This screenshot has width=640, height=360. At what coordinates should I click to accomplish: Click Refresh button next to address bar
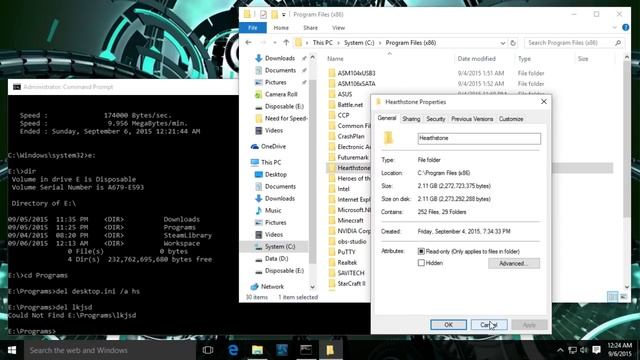(513, 43)
